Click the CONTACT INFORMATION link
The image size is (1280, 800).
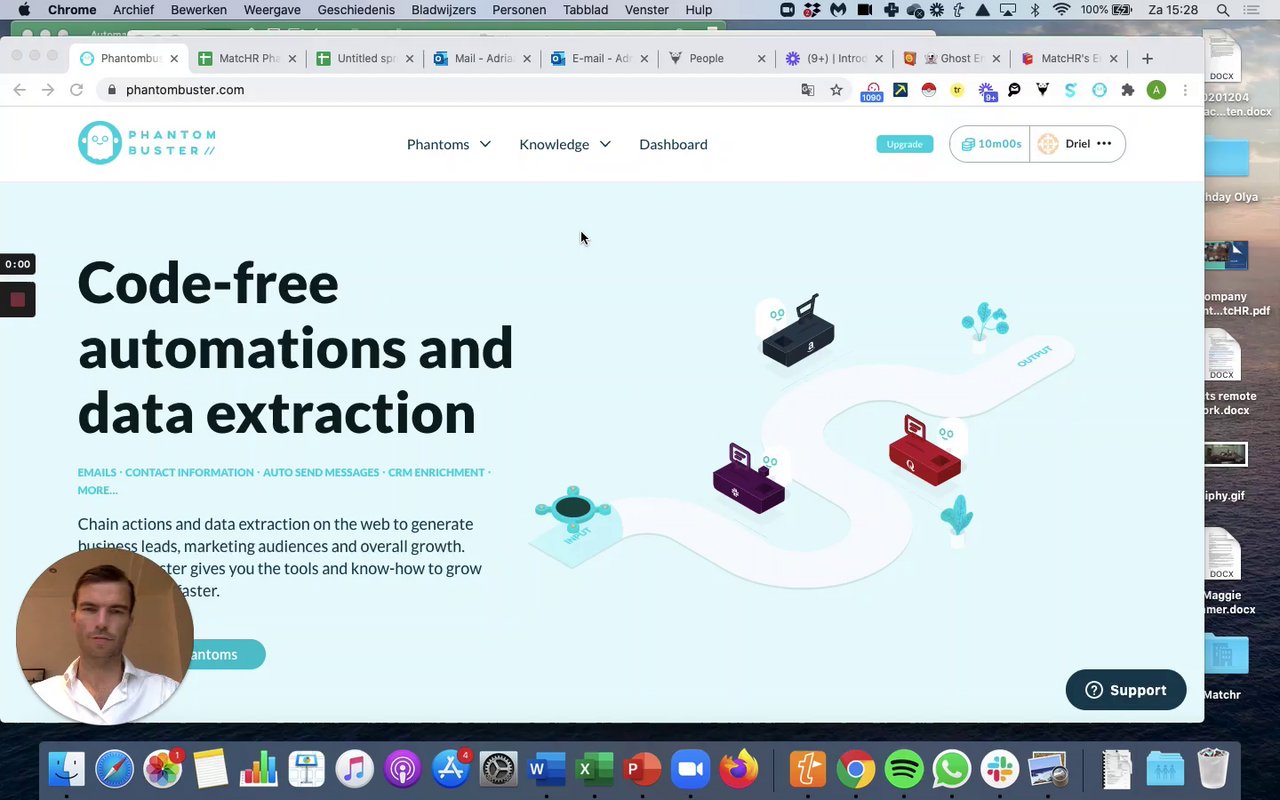coord(189,472)
